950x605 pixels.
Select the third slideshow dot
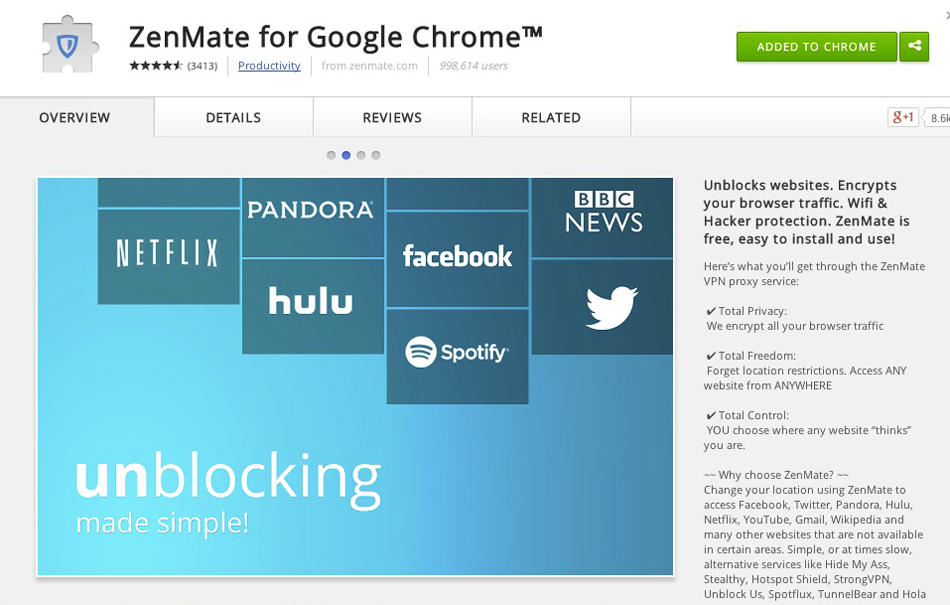pyautogui.click(x=361, y=155)
